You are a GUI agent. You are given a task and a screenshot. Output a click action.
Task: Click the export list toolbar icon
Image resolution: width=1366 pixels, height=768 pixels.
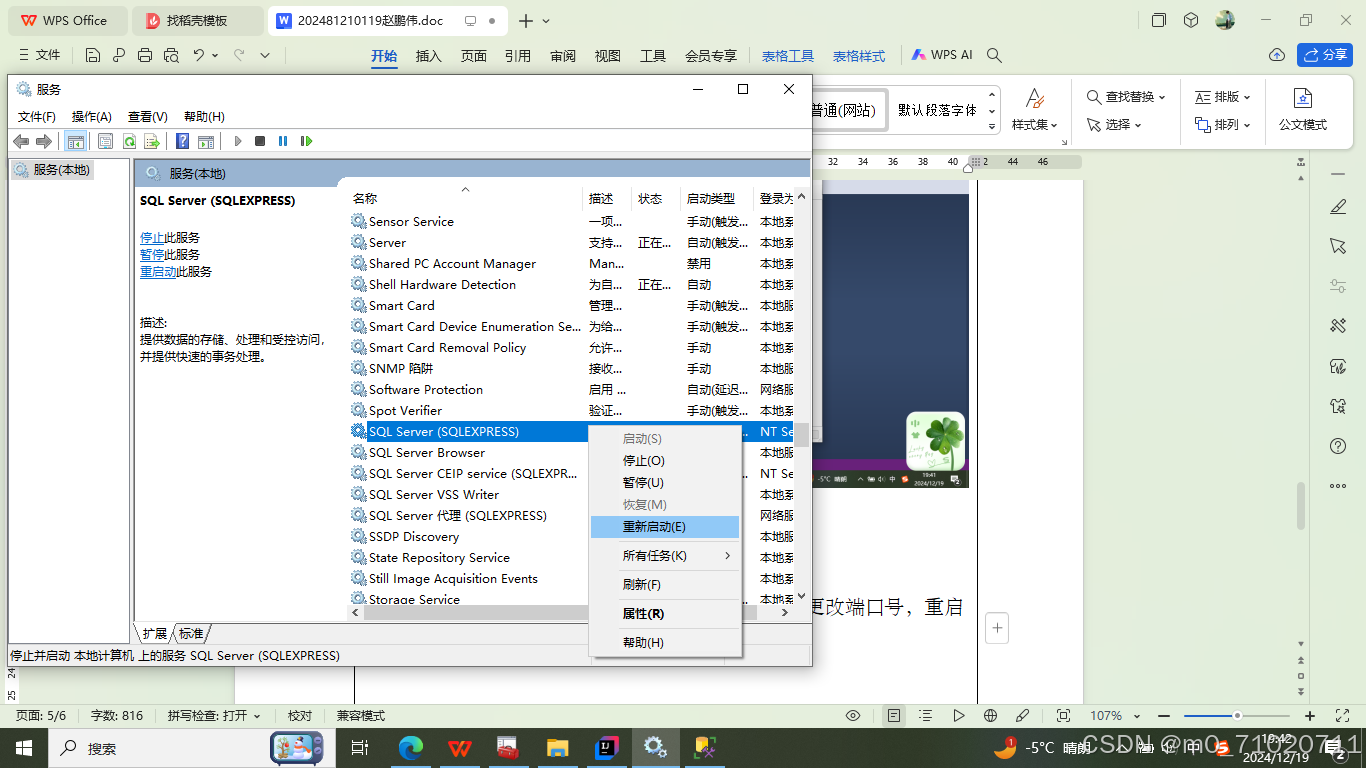point(152,141)
